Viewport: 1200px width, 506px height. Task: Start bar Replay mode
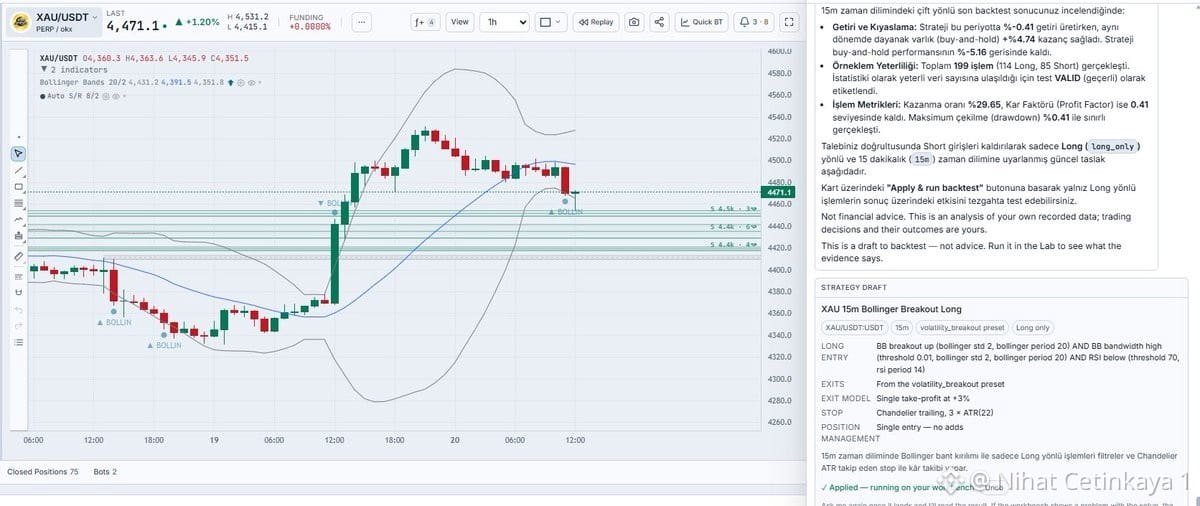tap(597, 21)
